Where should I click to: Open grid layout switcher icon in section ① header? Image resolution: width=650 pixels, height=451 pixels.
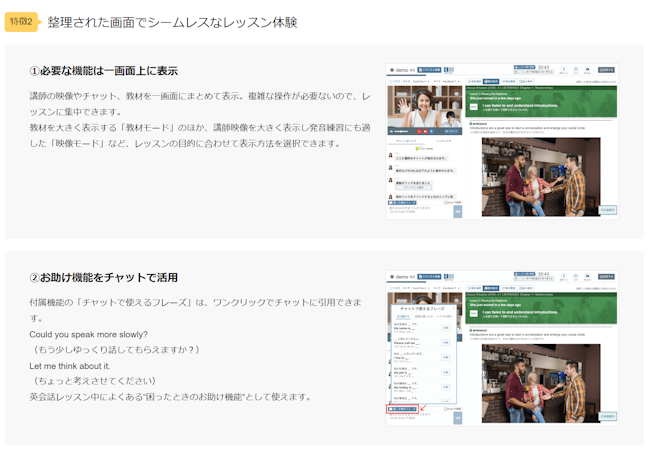coord(449,70)
